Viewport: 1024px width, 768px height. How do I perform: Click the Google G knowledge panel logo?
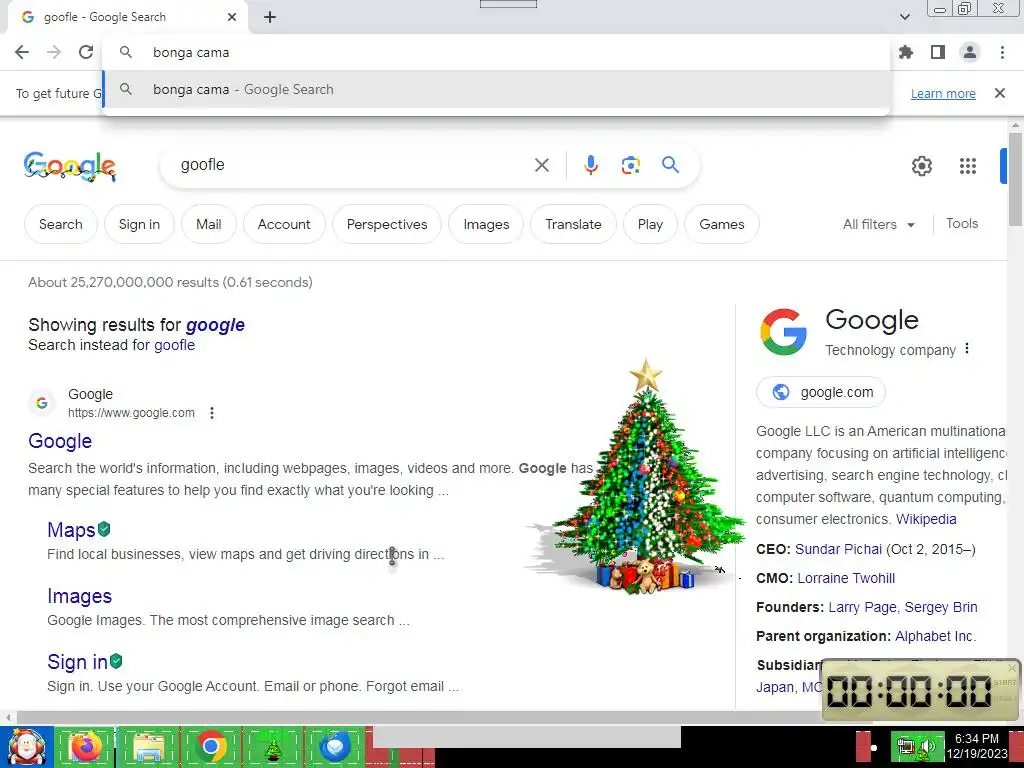coord(783,332)
